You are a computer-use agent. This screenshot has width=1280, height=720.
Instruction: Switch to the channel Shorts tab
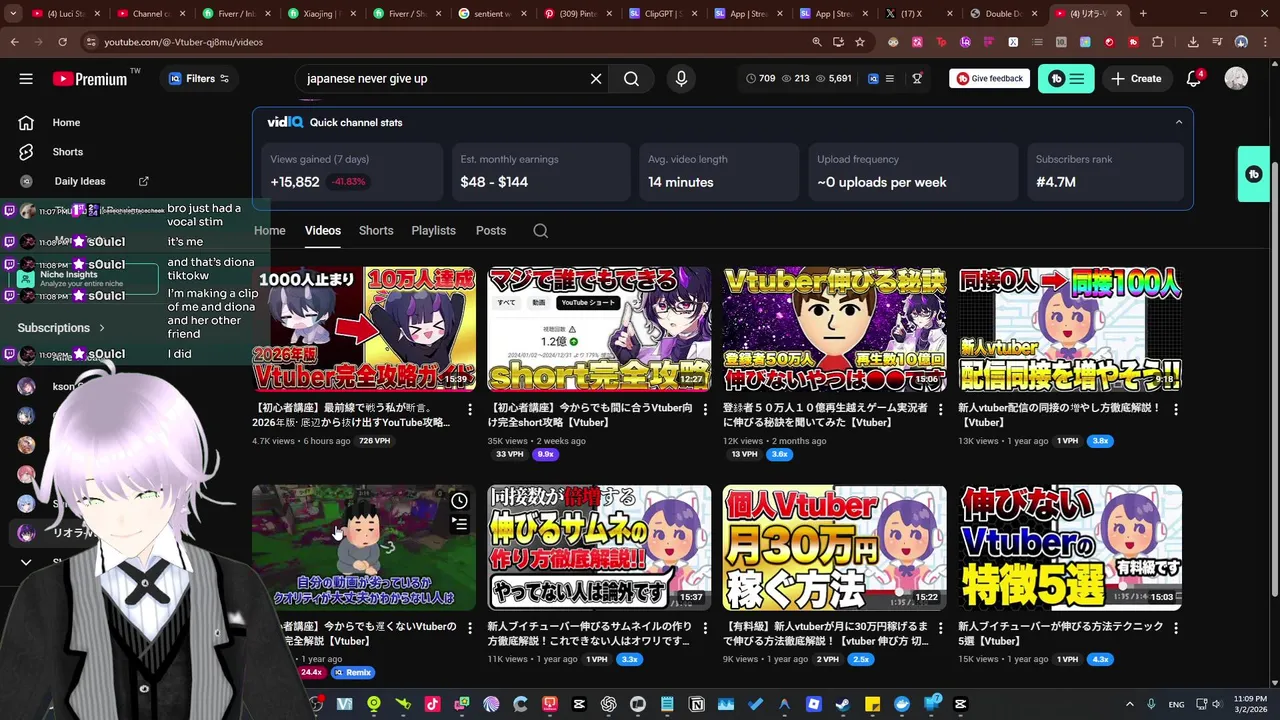pyautogui.click(x=376, y=230)
